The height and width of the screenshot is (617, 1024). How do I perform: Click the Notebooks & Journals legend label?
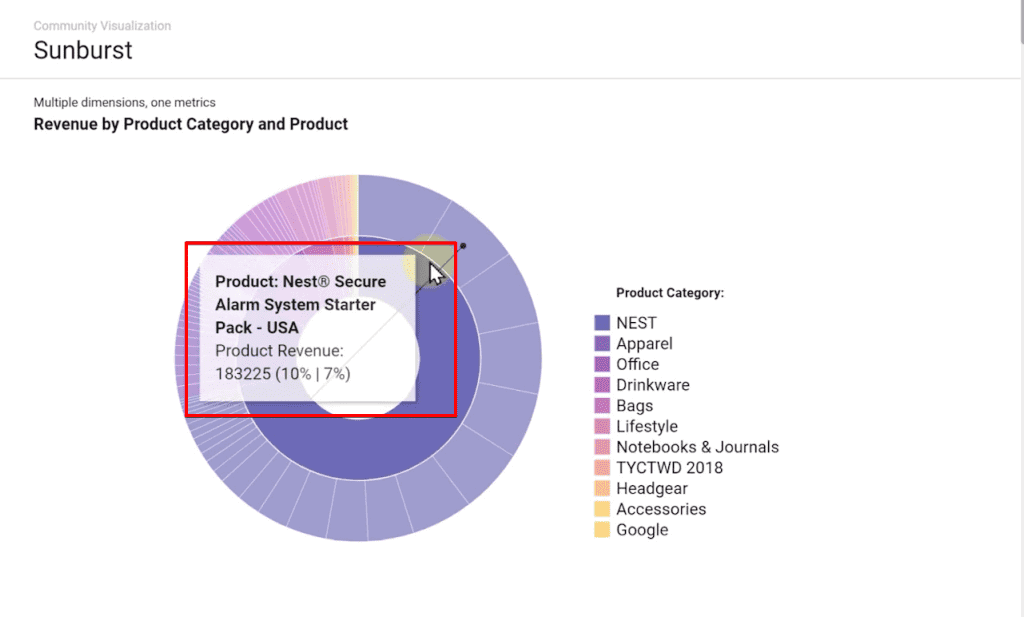pyautogui.click(x=697, y=447)
